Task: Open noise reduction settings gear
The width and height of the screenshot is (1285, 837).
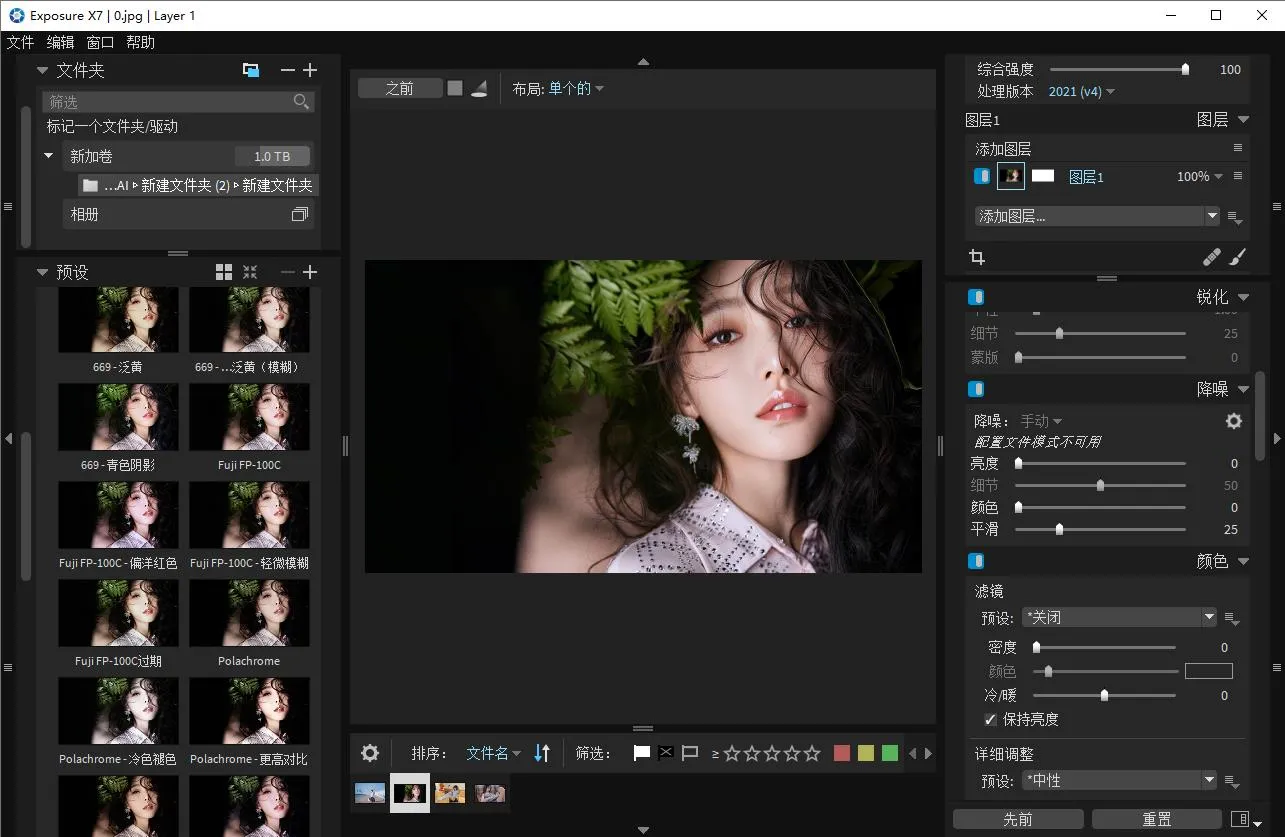Action: 1233,421
